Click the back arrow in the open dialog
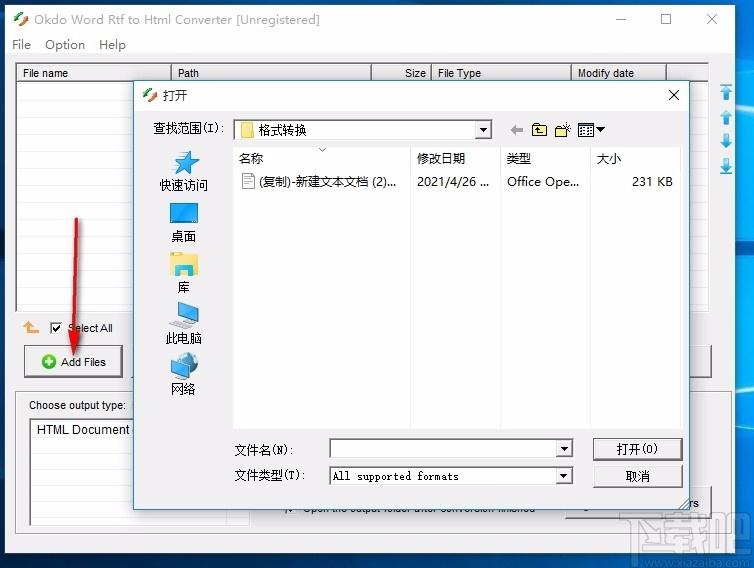Viewport: 754px width, 568px height. click(516, 130)
